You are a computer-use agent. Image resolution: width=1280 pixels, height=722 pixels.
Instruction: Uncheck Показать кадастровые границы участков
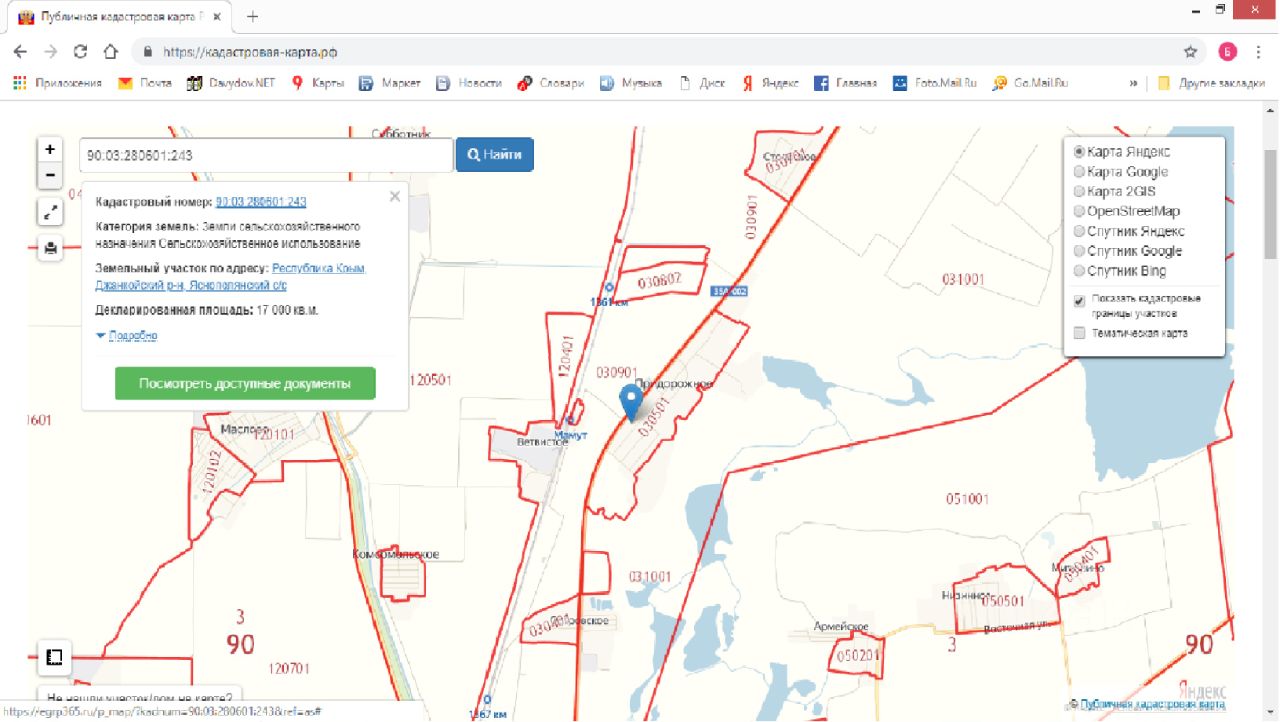[x=1079, y=299]
